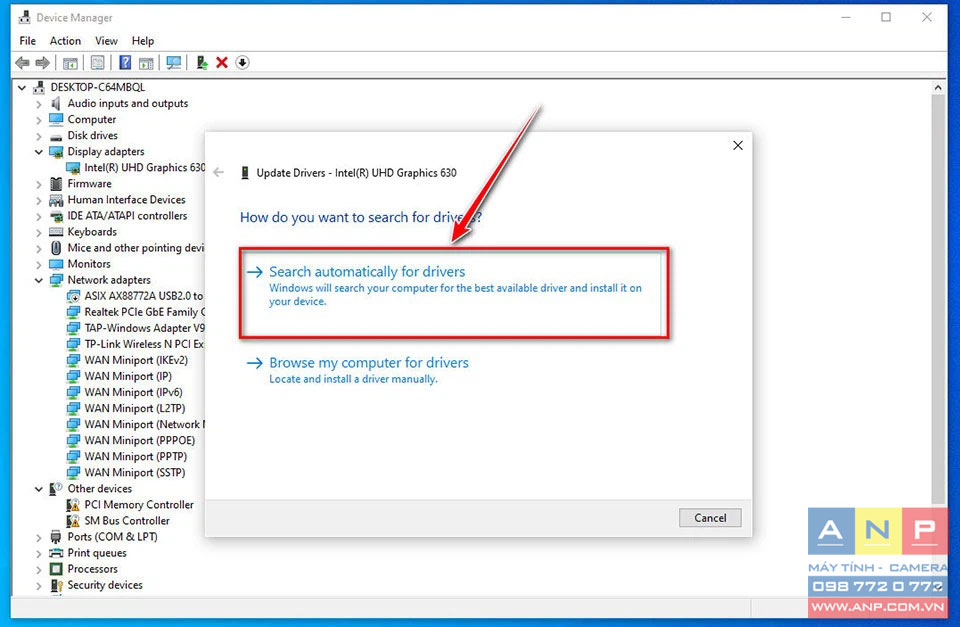Screen dimensions: 960x627
Task: Select ASIX AX88772A USB2.0 adapter
Action: point(143,296)
